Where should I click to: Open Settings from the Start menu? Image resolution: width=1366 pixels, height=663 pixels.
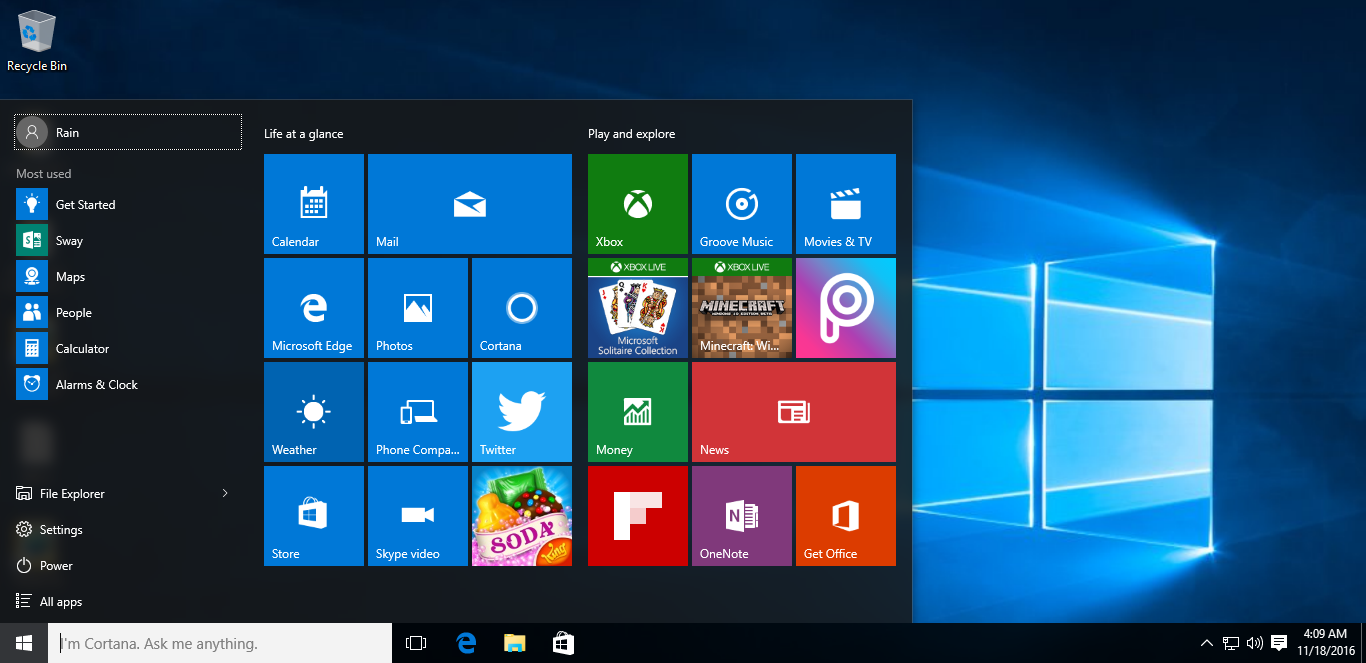[x=128, y=530]
